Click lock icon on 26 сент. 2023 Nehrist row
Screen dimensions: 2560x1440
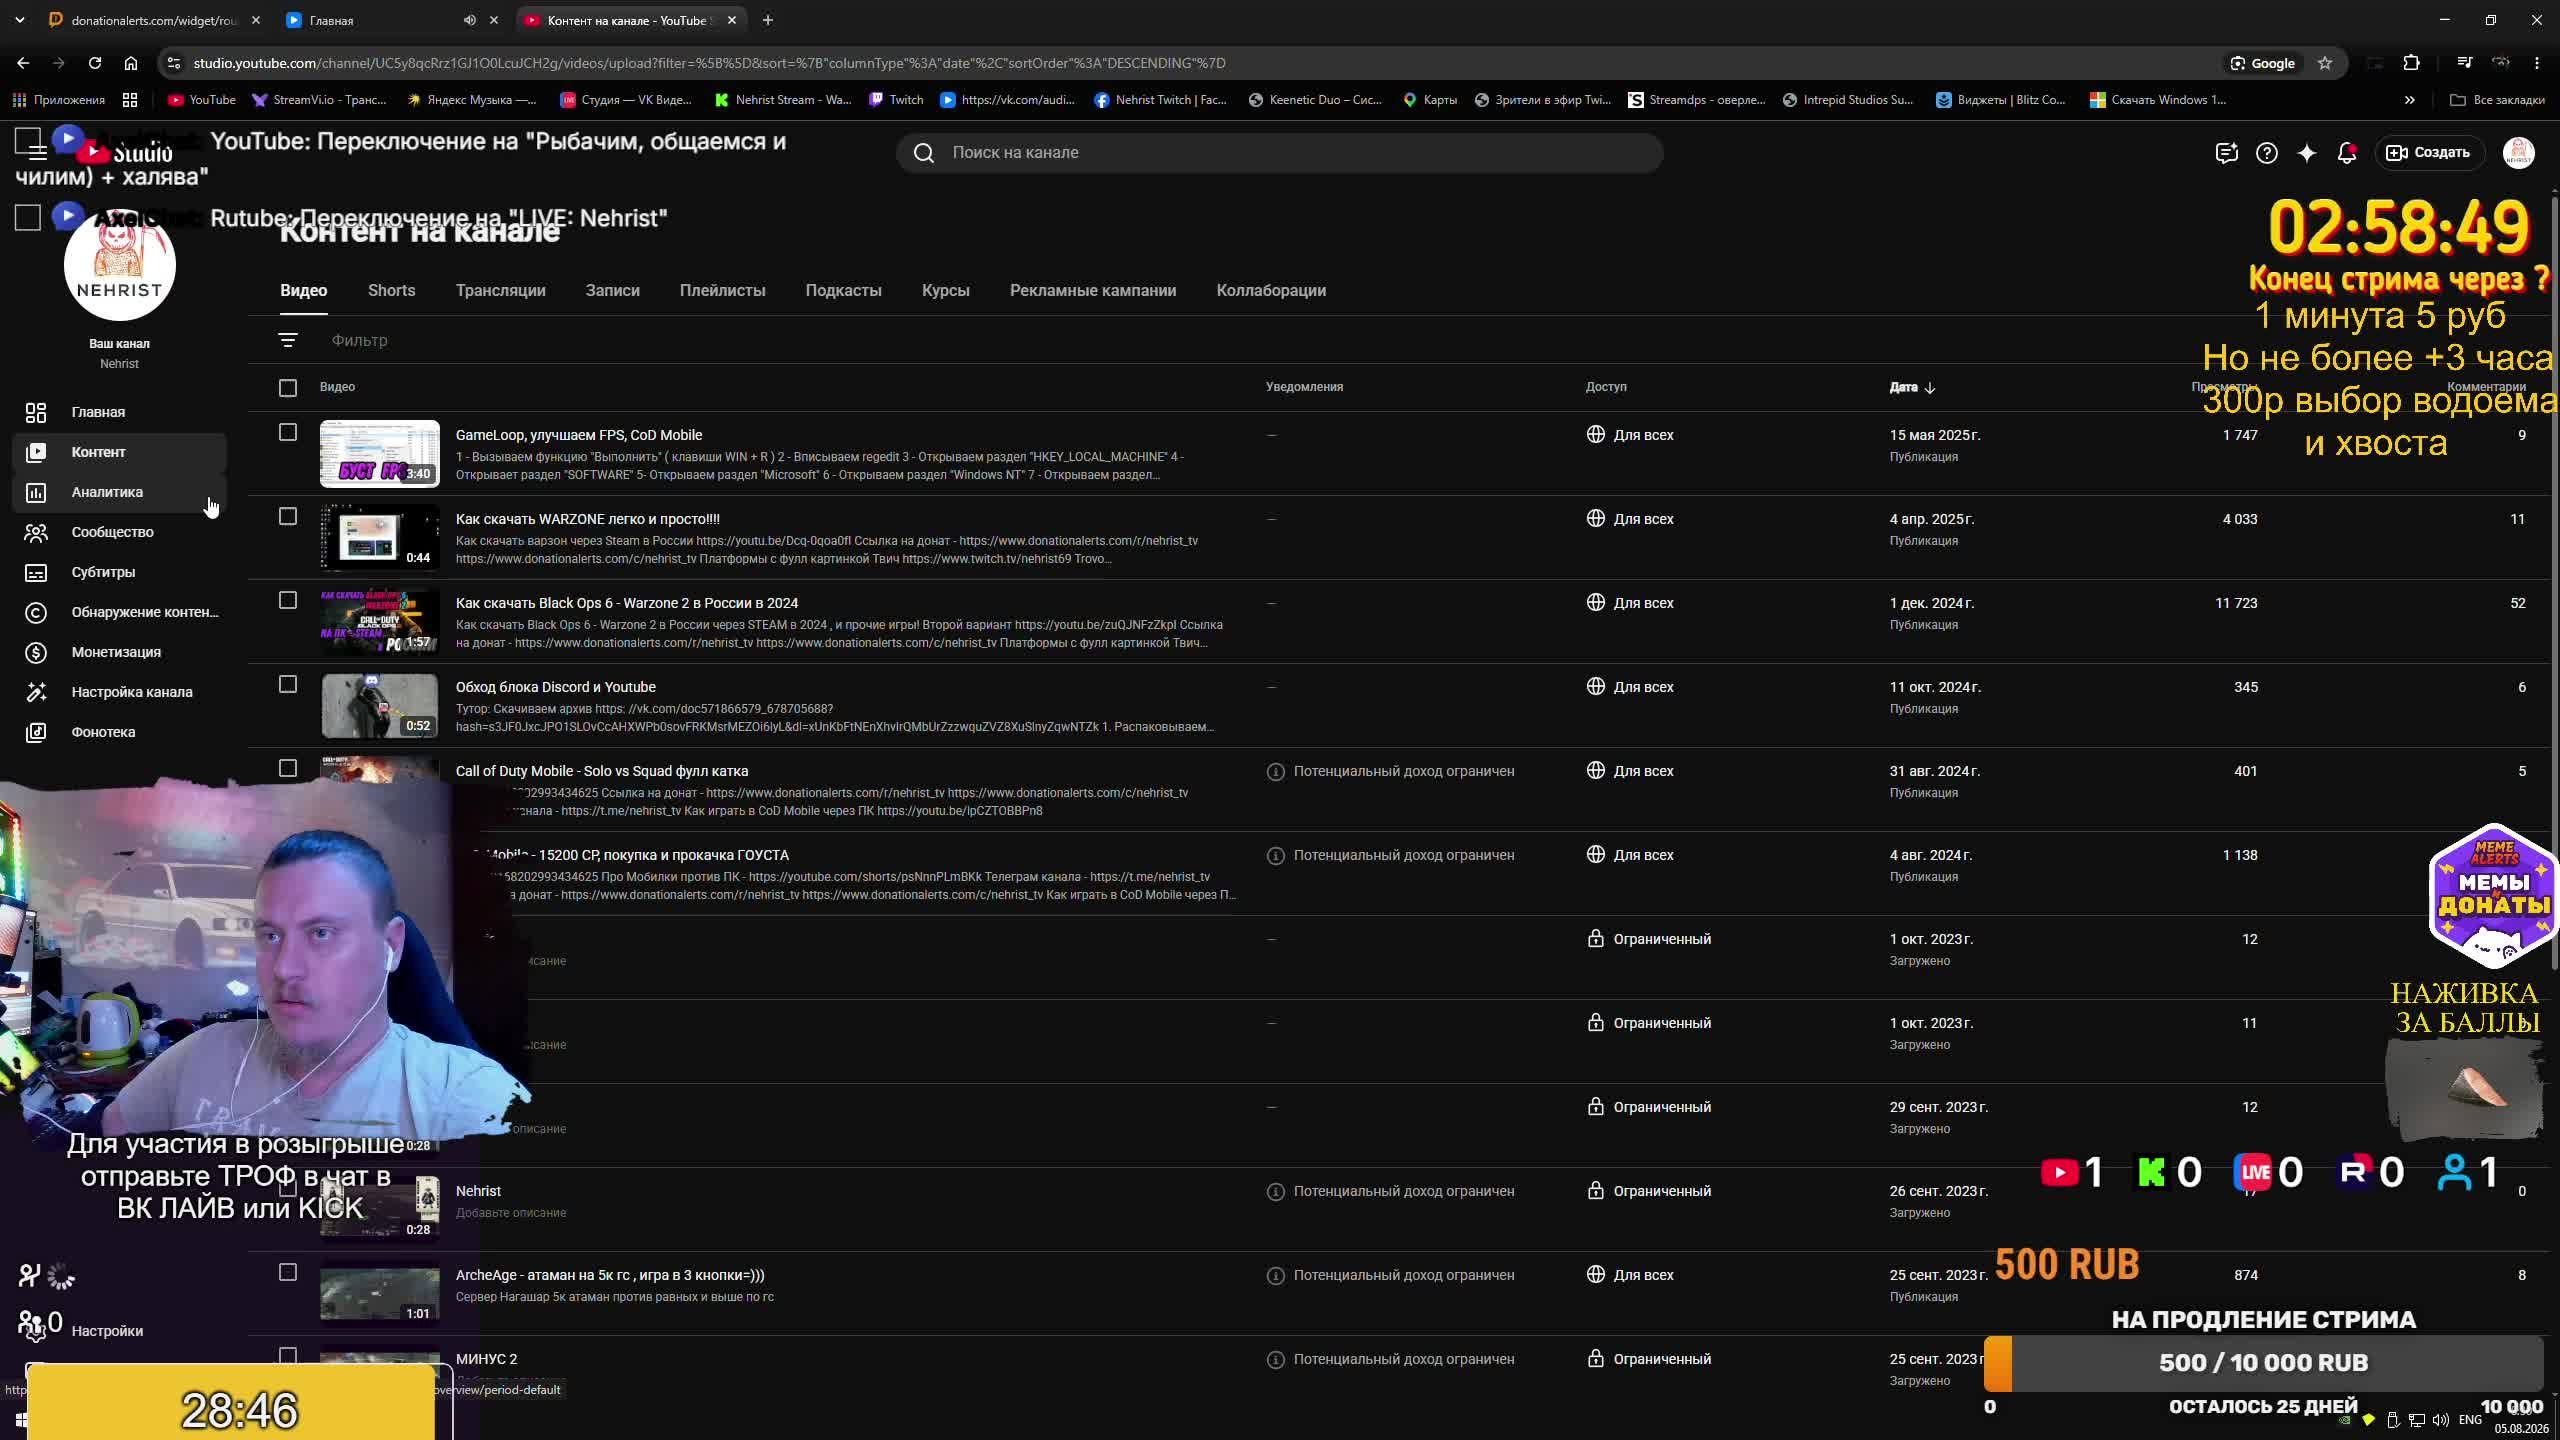(1596, 1191)
